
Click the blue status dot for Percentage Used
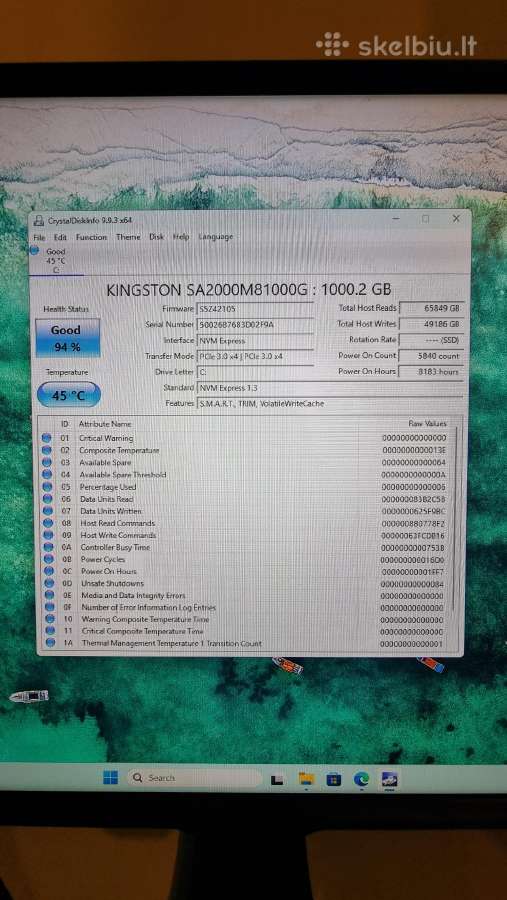[x=48, y=487]
